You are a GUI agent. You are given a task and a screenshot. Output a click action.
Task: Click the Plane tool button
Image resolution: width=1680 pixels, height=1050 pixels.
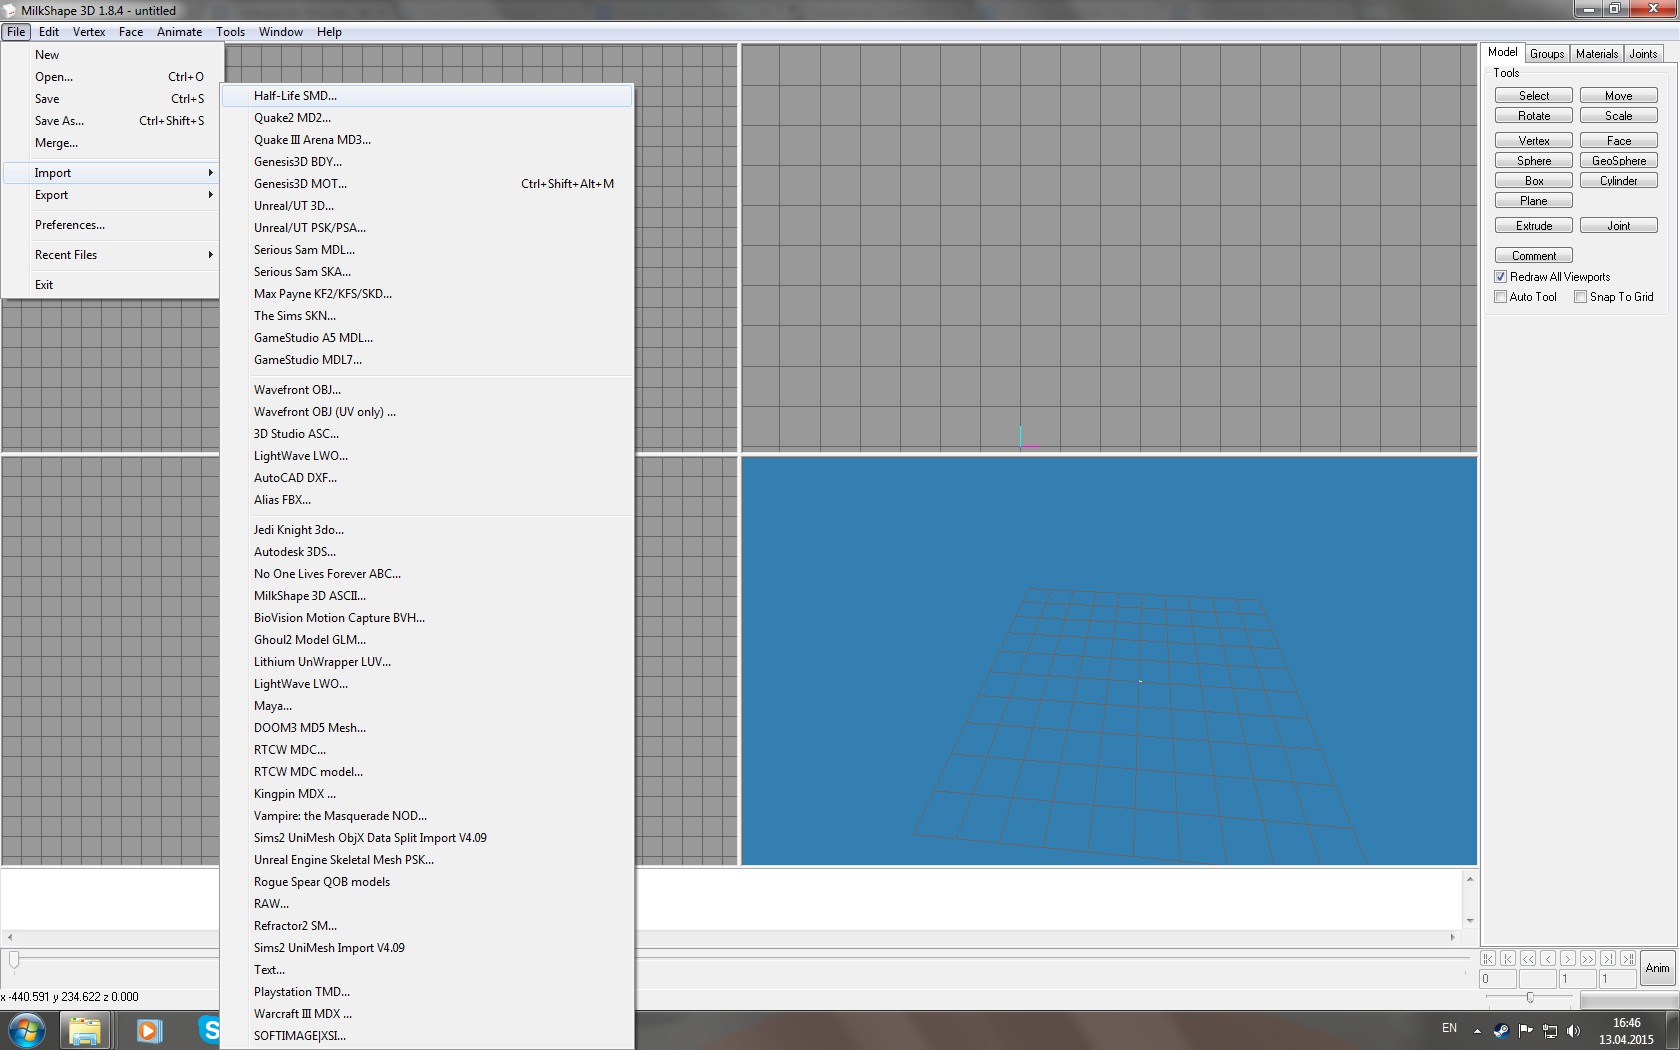(1534, 201)
